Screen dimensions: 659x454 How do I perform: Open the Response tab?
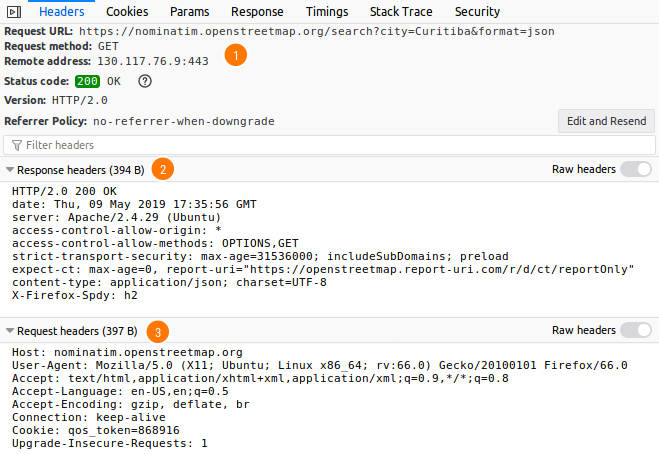(x=257, y=12)
